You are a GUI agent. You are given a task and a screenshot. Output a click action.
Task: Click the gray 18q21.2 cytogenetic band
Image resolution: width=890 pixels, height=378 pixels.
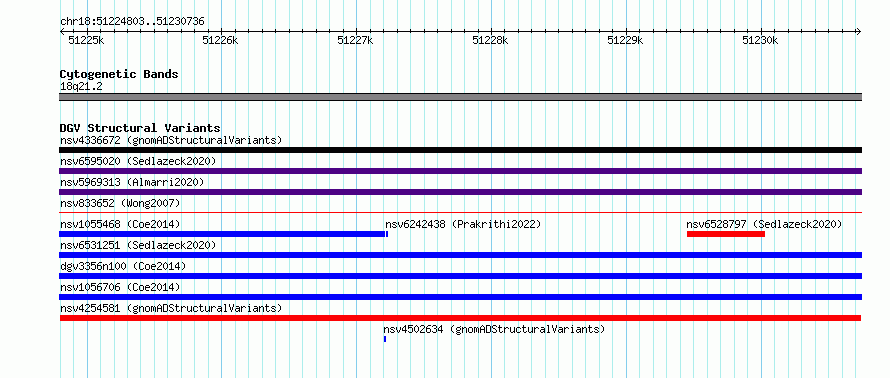pyautogui.click(x=460, y=97)
